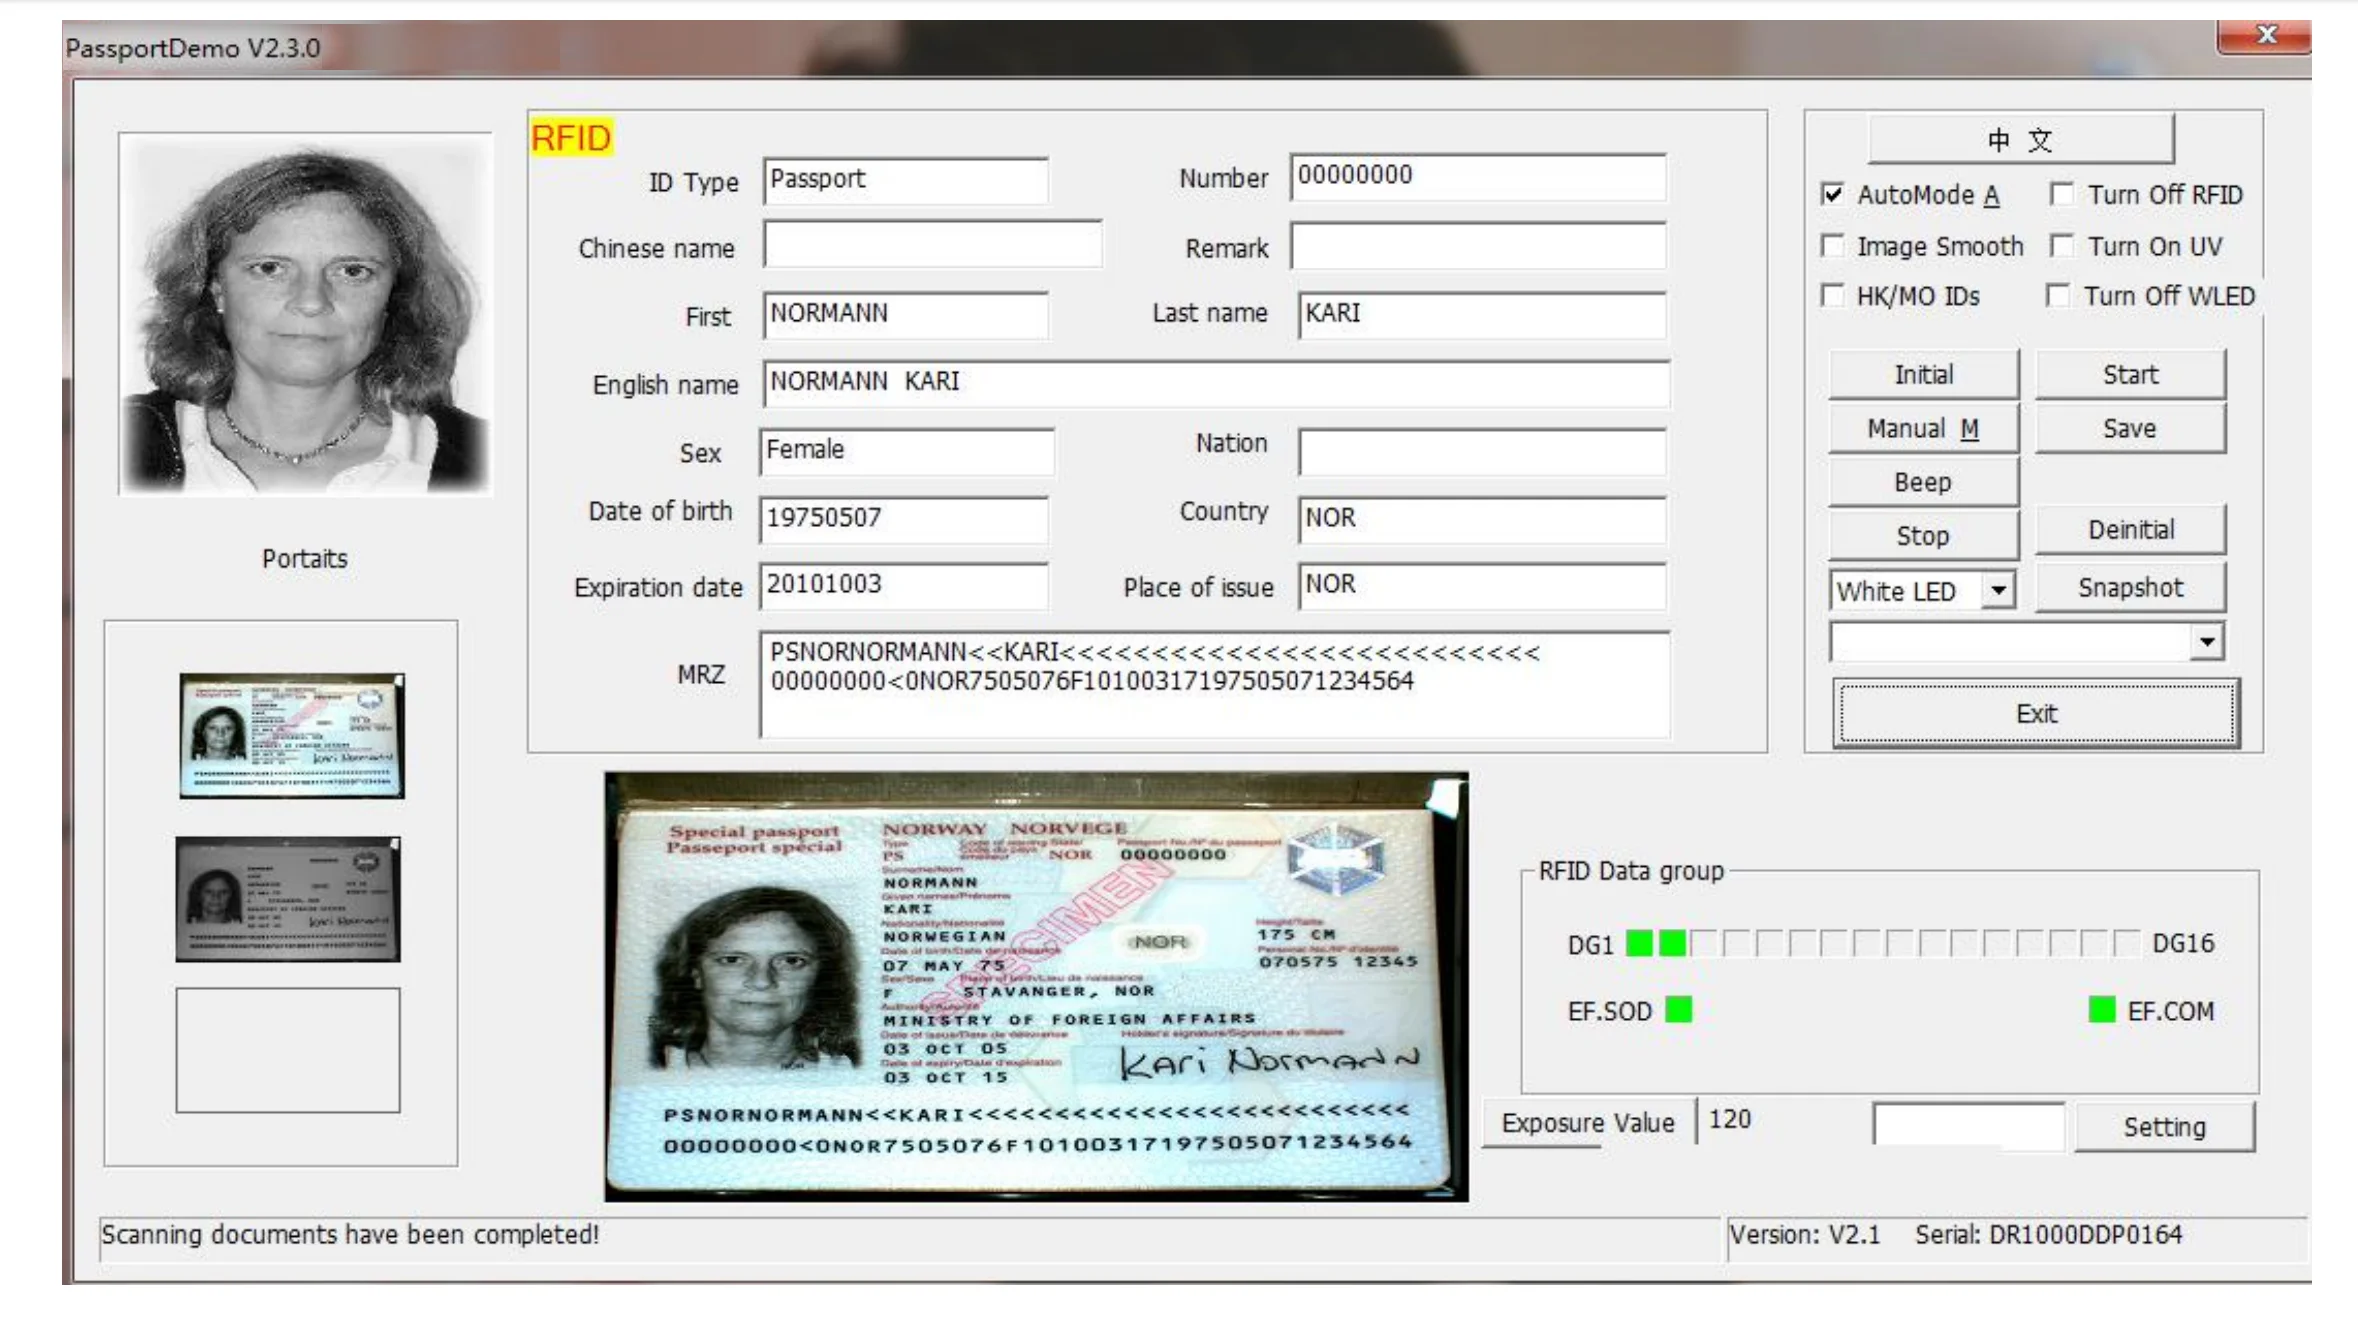Viewport: 2358px width, 1317px height.
Task: Close the PassportDemo window
Action: point(2266,36)
